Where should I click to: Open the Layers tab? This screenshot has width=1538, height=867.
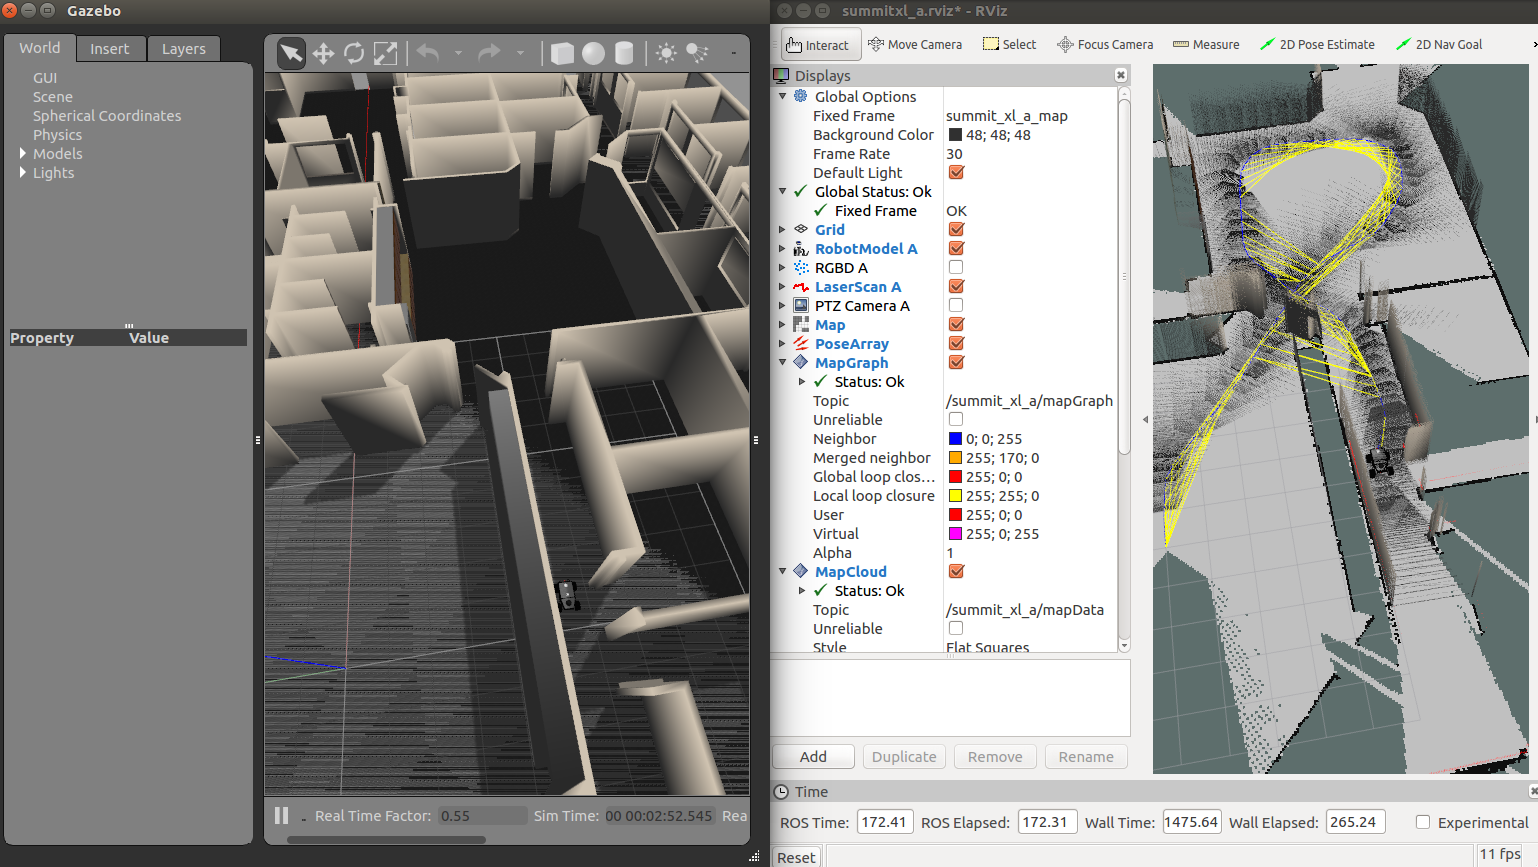pyautogui.click(x=183, y=49)
